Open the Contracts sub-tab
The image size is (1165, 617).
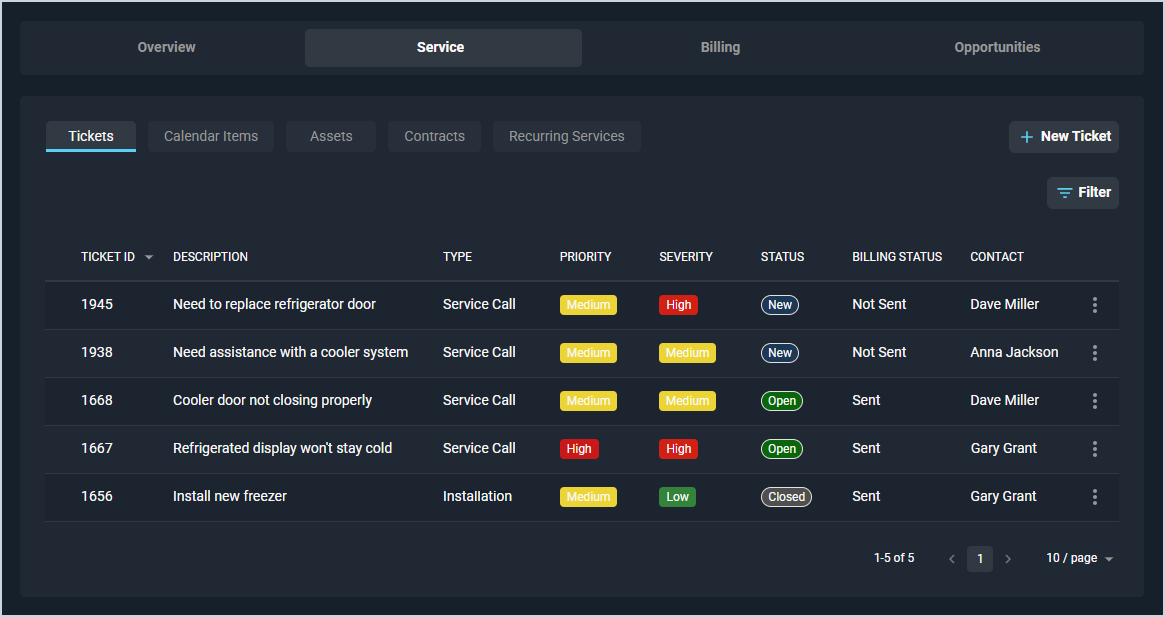click(434, 137)
